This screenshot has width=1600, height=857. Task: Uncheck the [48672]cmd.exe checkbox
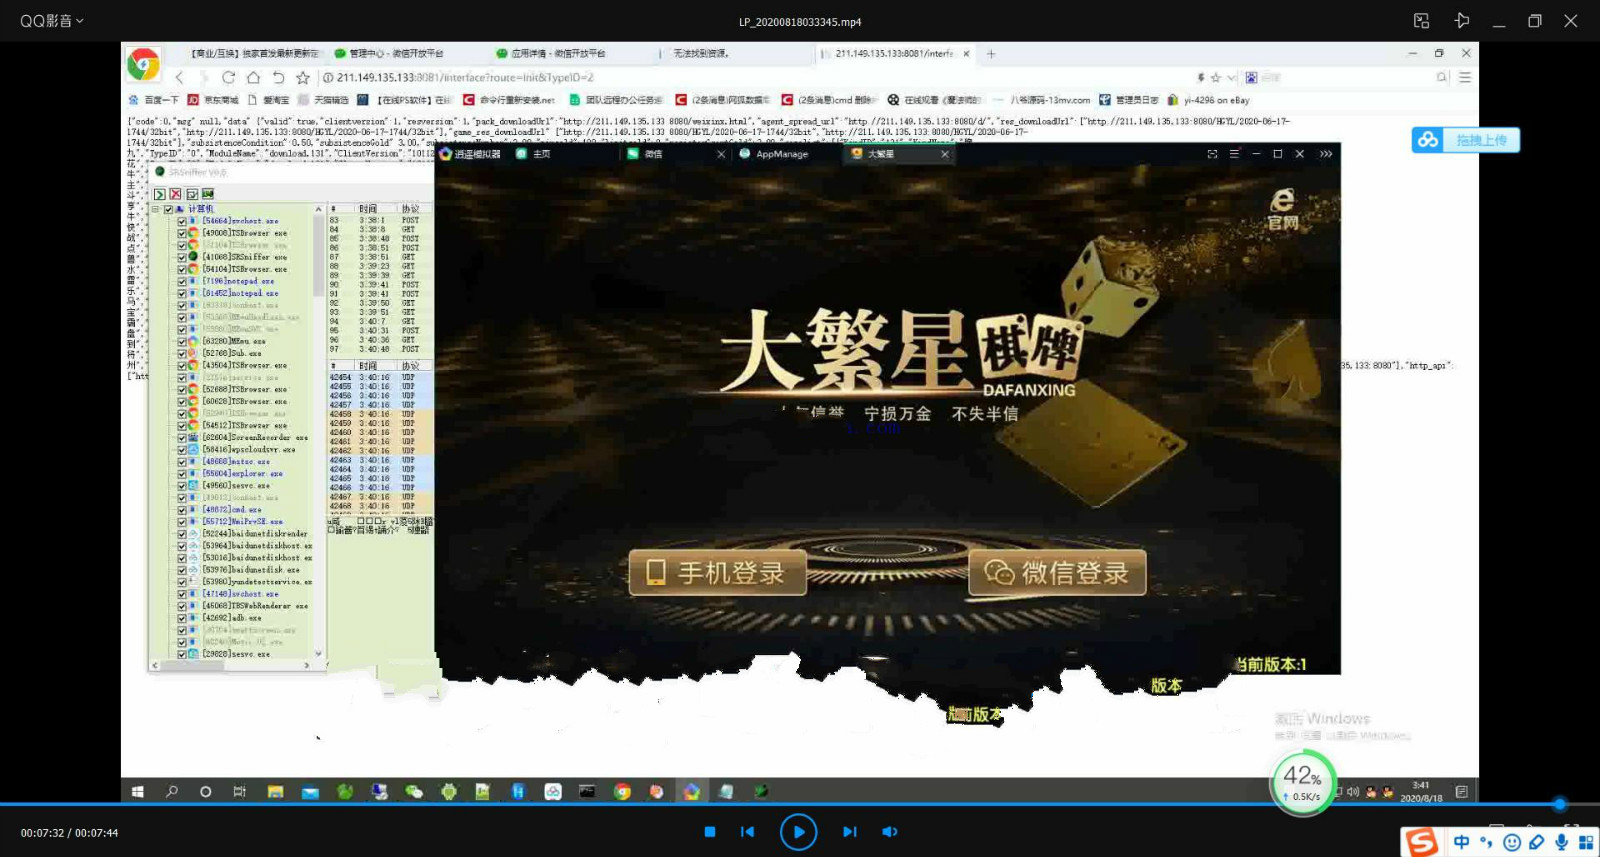(x=181, y=509)
